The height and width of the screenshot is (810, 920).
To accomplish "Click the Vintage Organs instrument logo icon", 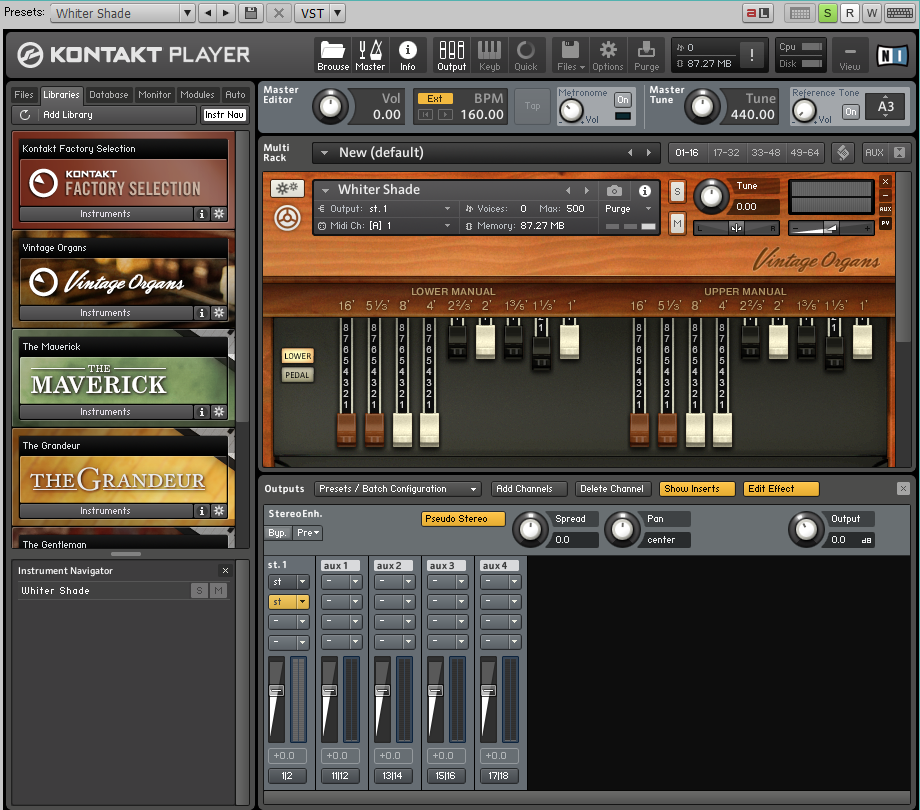I will click(288, 218).
